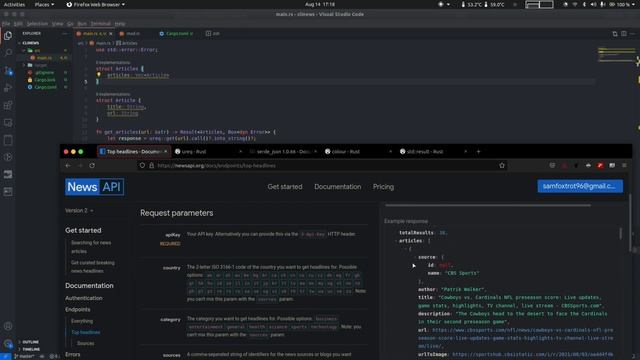Open the Errors link in docs sidebar

(x=73, y=354)
